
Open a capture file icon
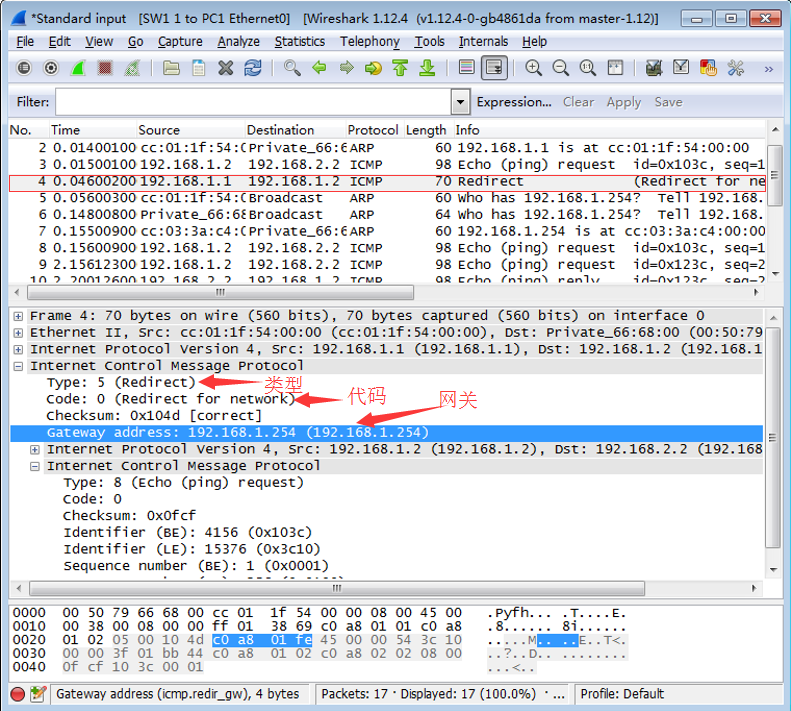click(171, 68)
